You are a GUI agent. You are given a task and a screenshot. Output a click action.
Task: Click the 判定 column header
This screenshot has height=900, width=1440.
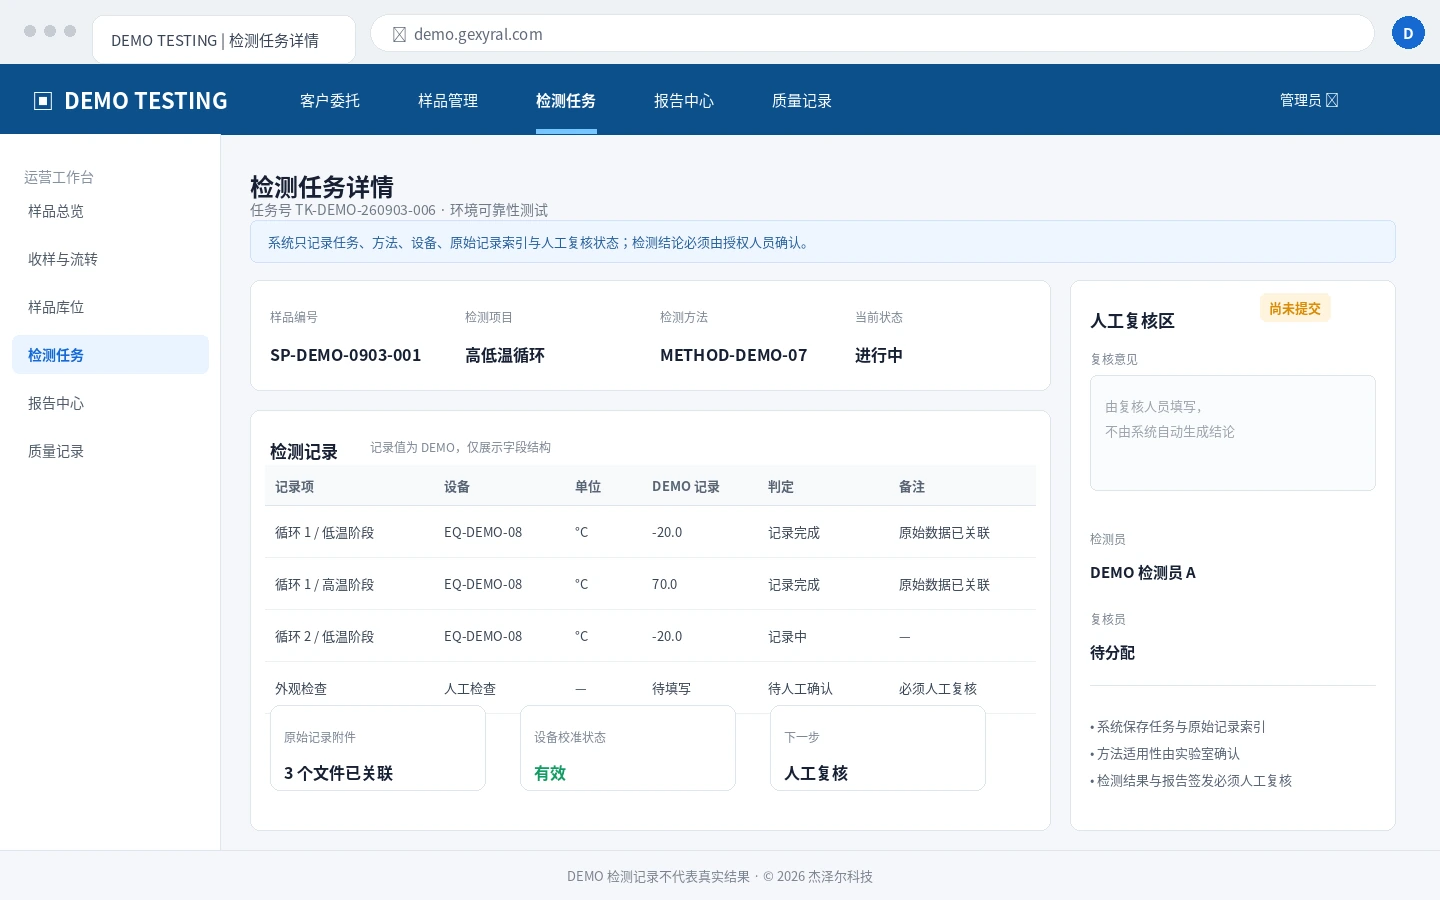point(781,487)
